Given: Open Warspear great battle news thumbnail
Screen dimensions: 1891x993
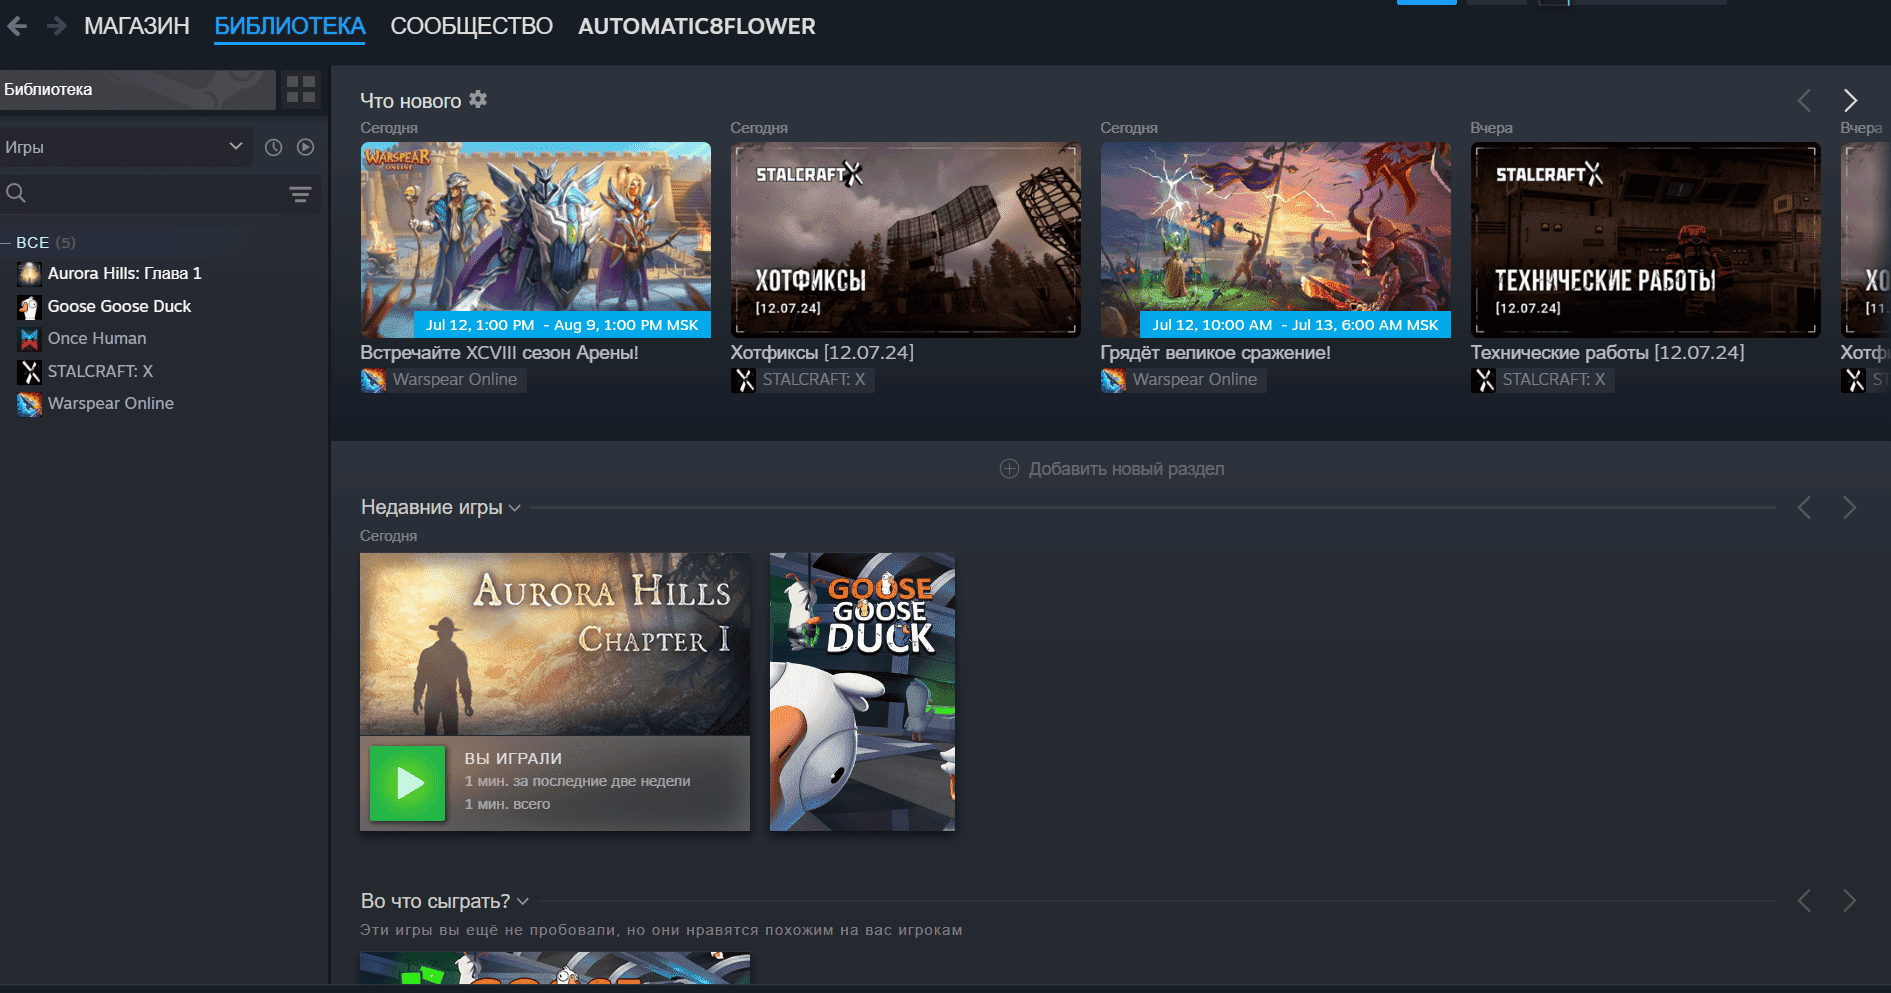Looking at the screenshot, I should pos(1276,240).
